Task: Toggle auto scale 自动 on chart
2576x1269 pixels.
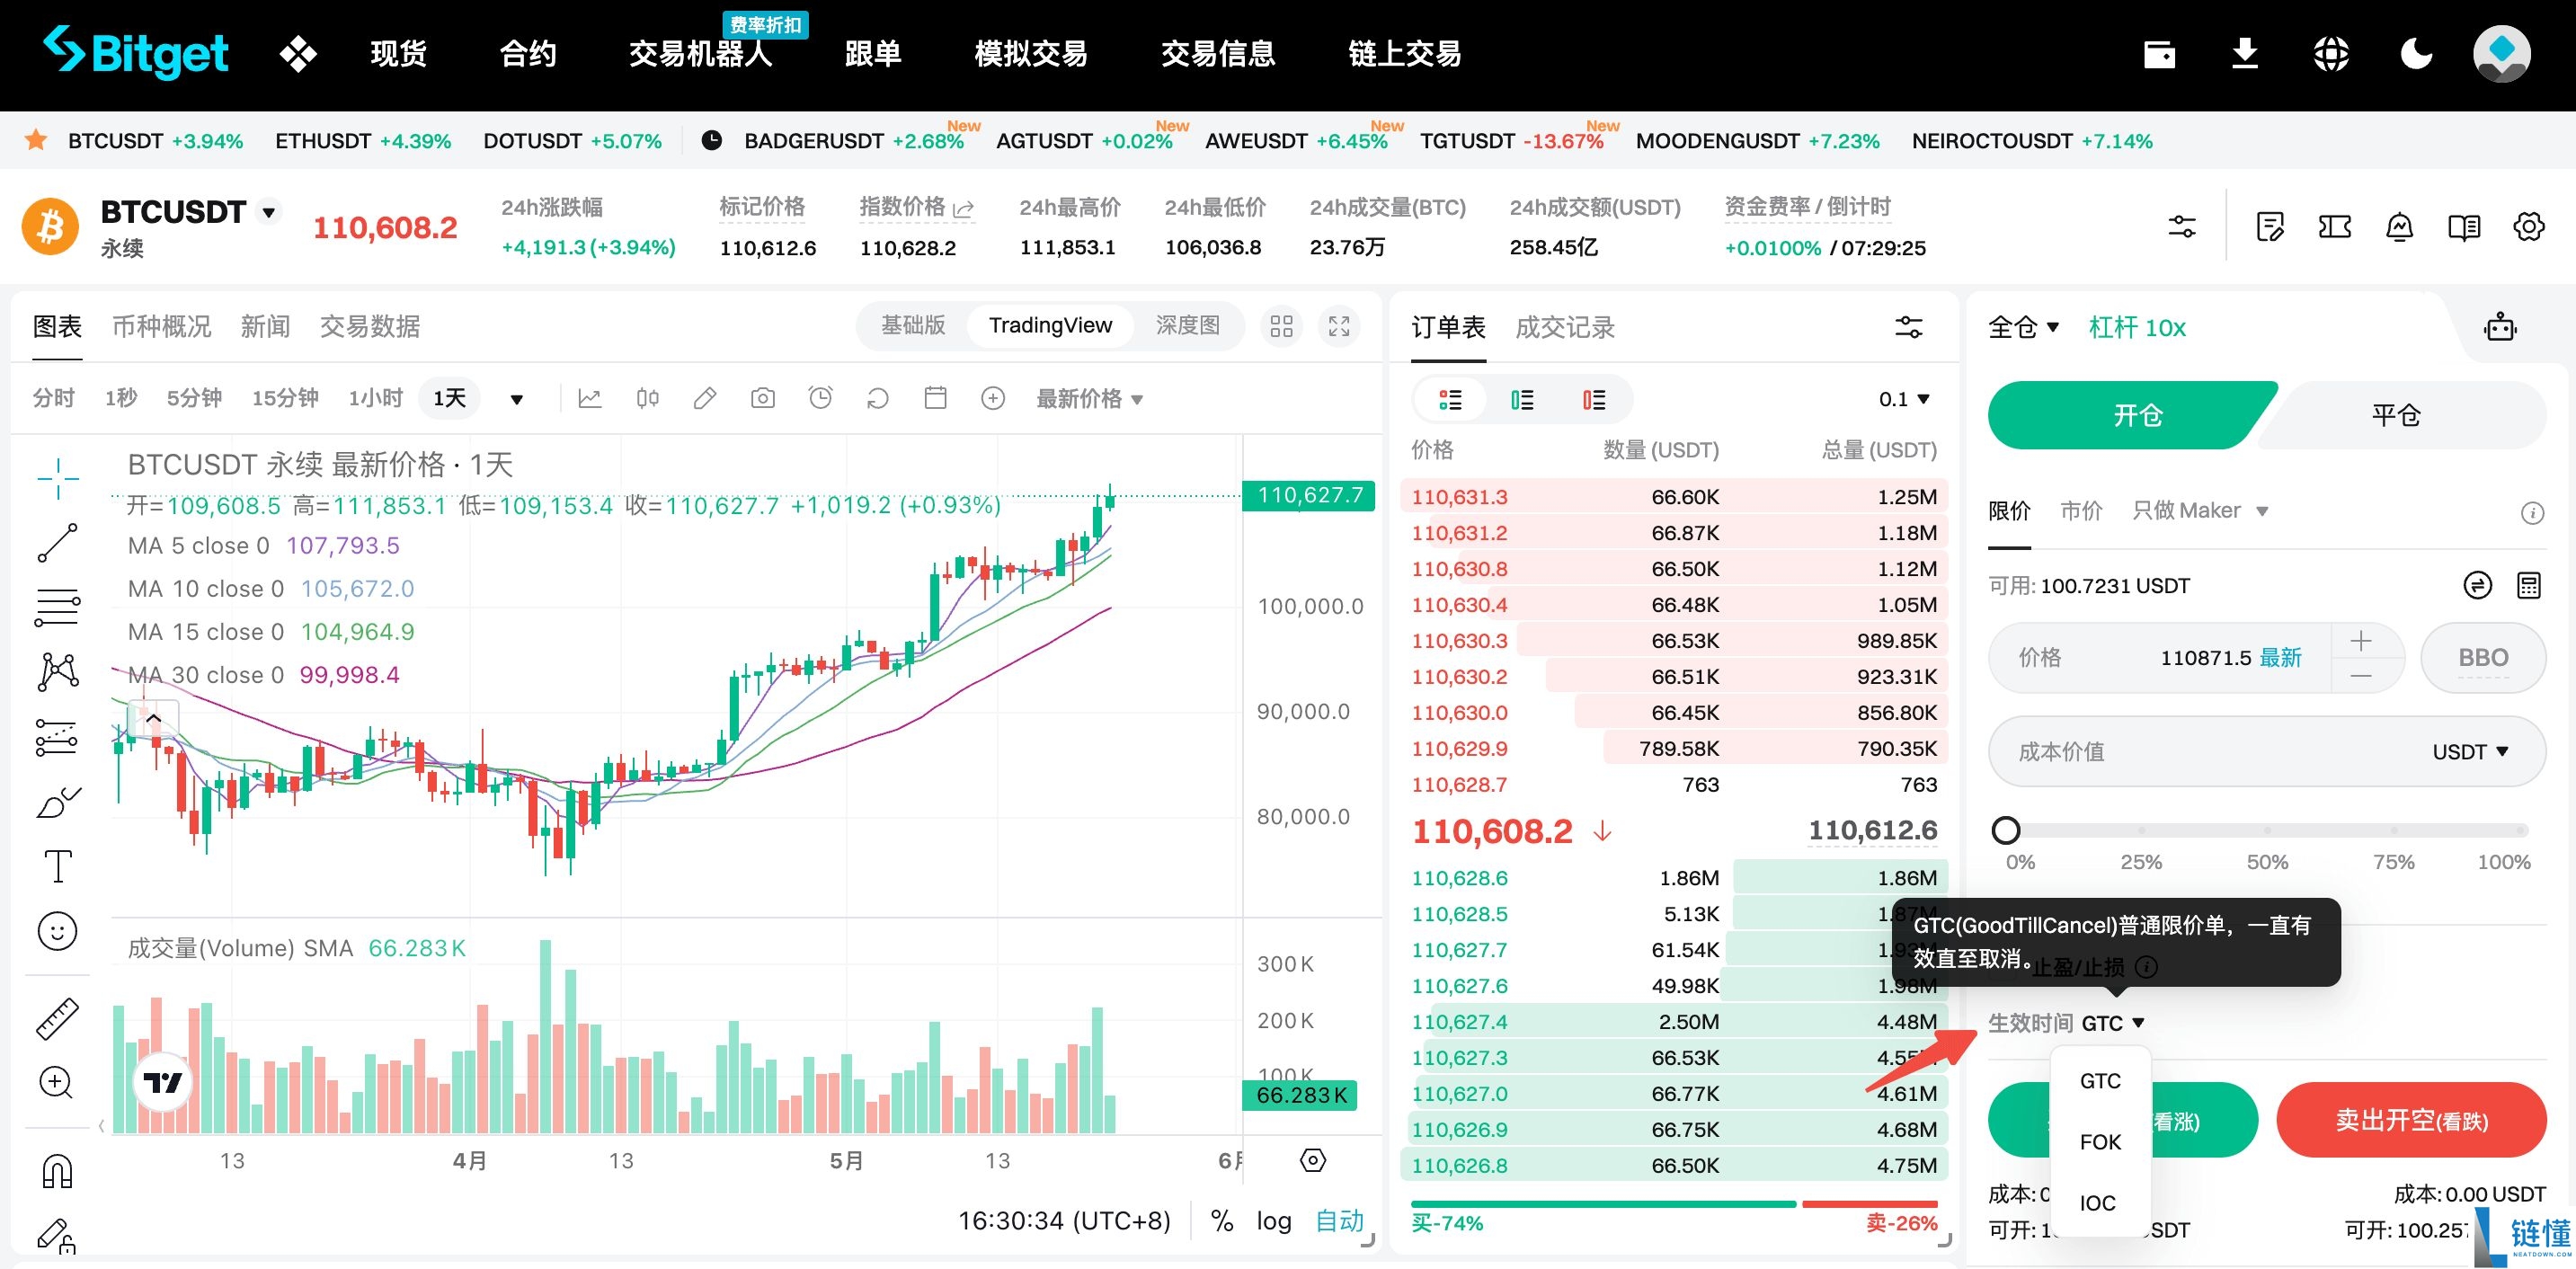Action: pos(1339,1220)
